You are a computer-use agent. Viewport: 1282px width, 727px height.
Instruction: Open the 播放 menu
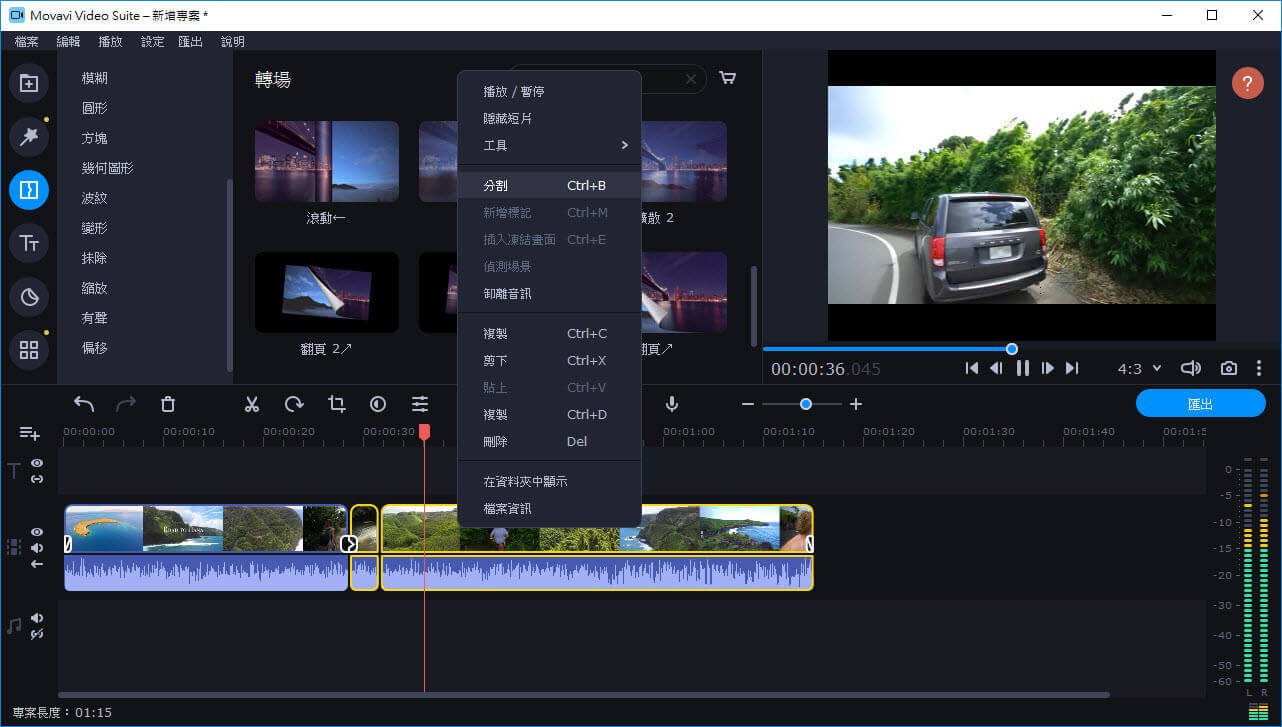110,42
